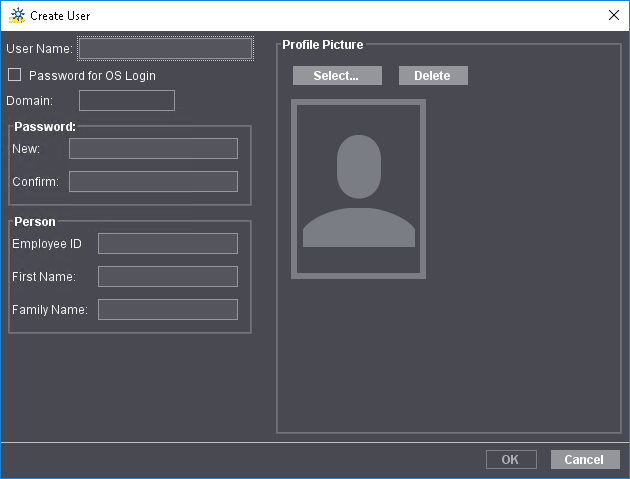This screenshot has height=479, width=630.
Task: Click the Profile Picture group heading
Action: [322, 45]
